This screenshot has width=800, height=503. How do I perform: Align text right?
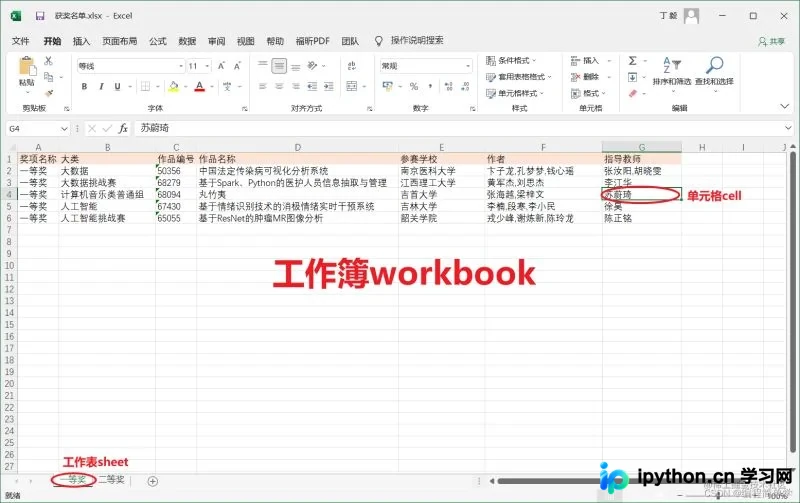(x=296, y=87)
